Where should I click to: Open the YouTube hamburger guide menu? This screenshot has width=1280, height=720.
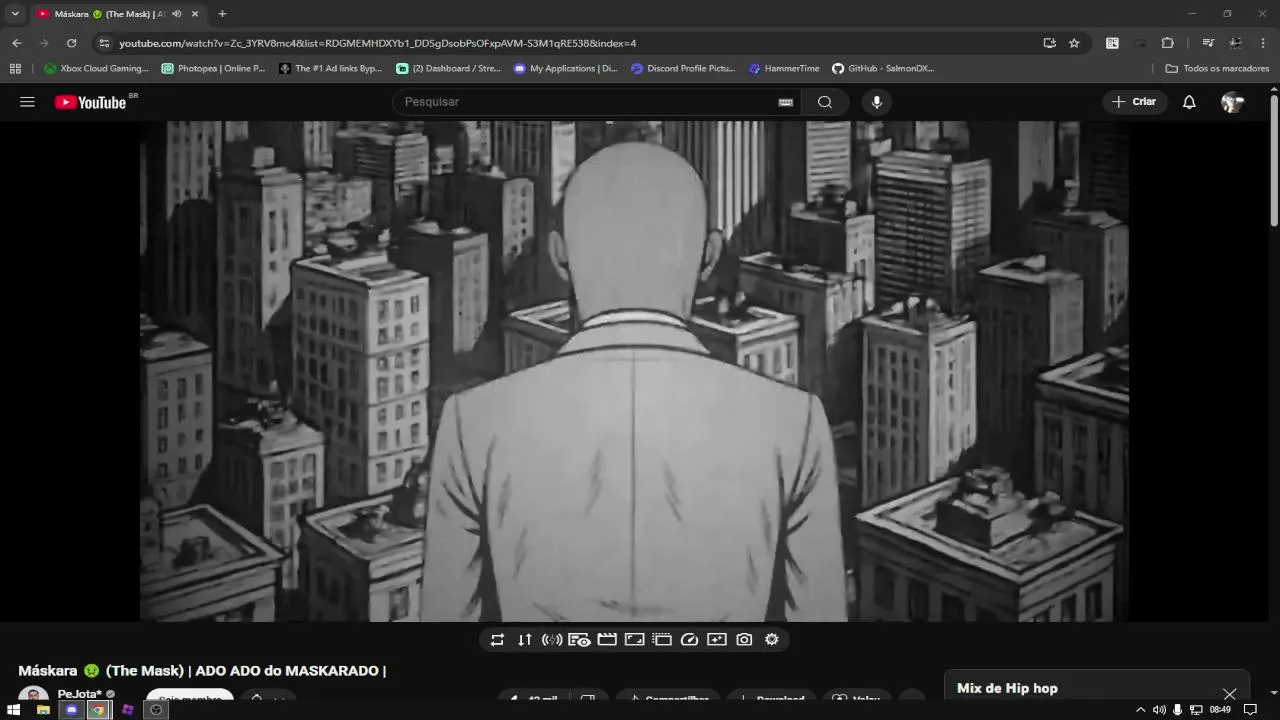[x=27, y=102]
